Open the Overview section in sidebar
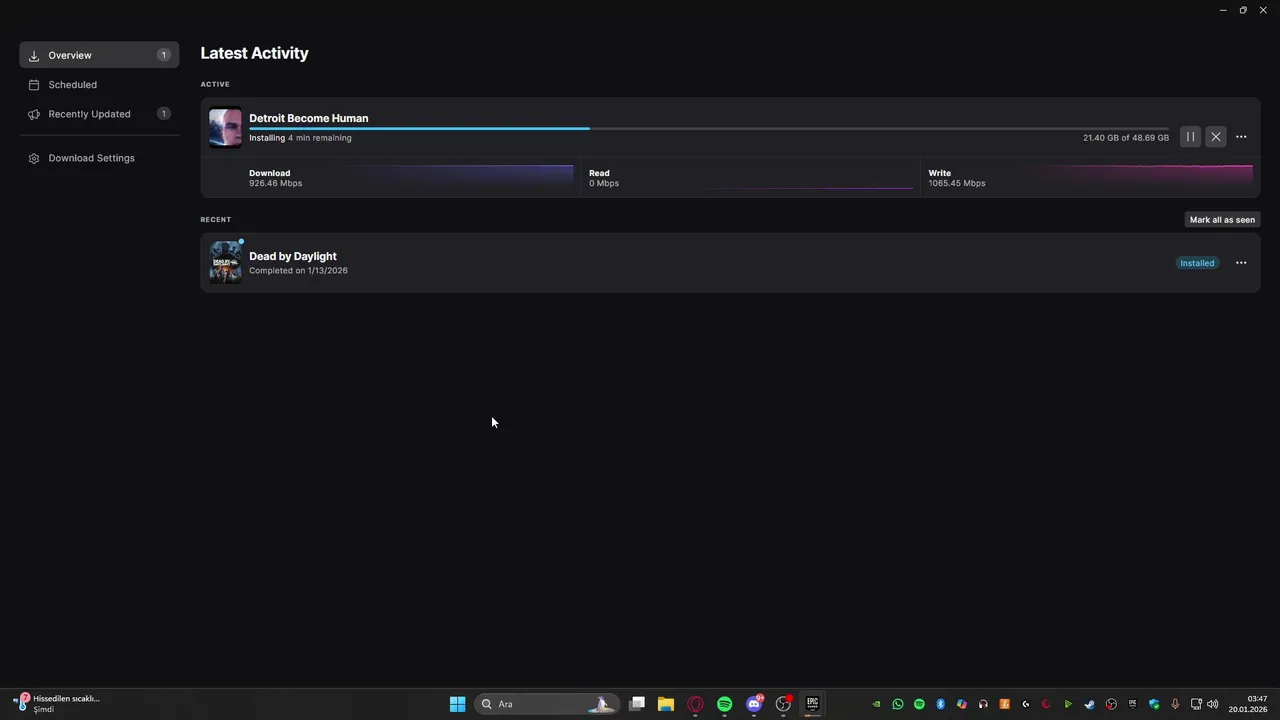1280x720 pixels. (x=99, y=55)
